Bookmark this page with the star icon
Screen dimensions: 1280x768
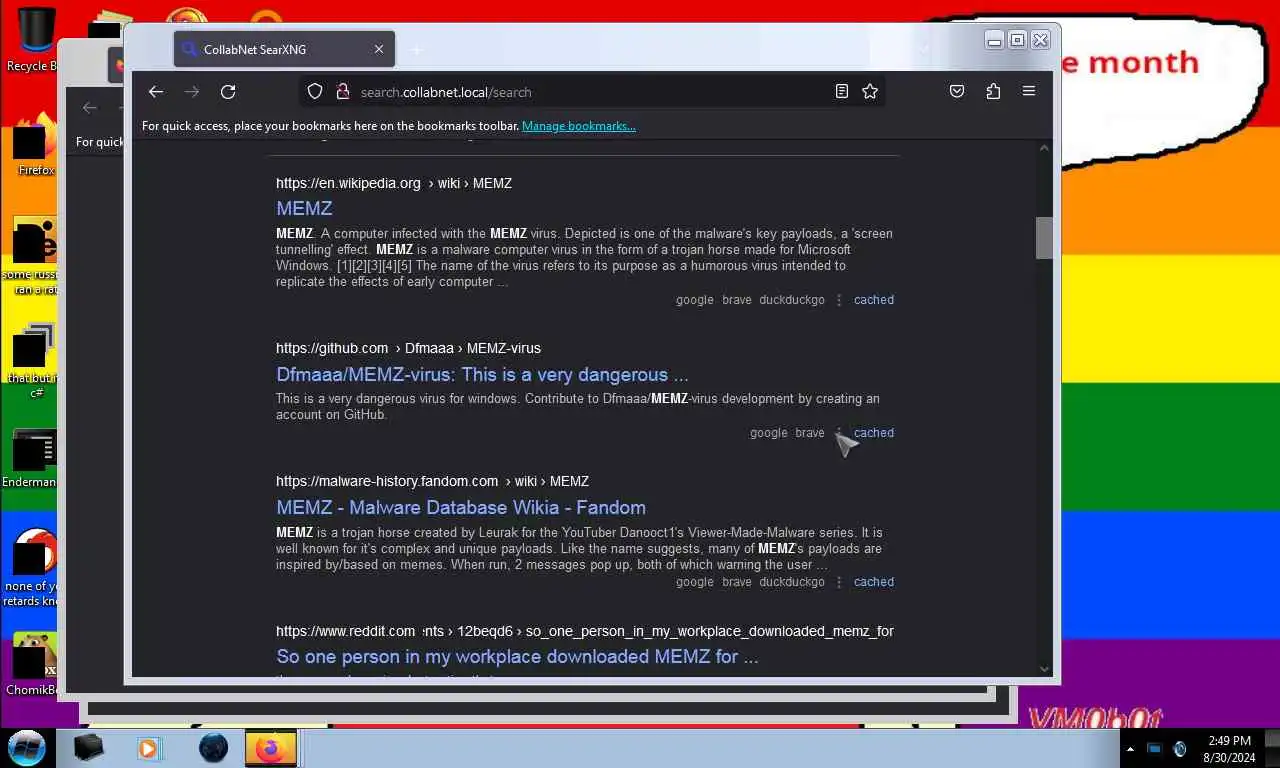(x=870, y=92)
